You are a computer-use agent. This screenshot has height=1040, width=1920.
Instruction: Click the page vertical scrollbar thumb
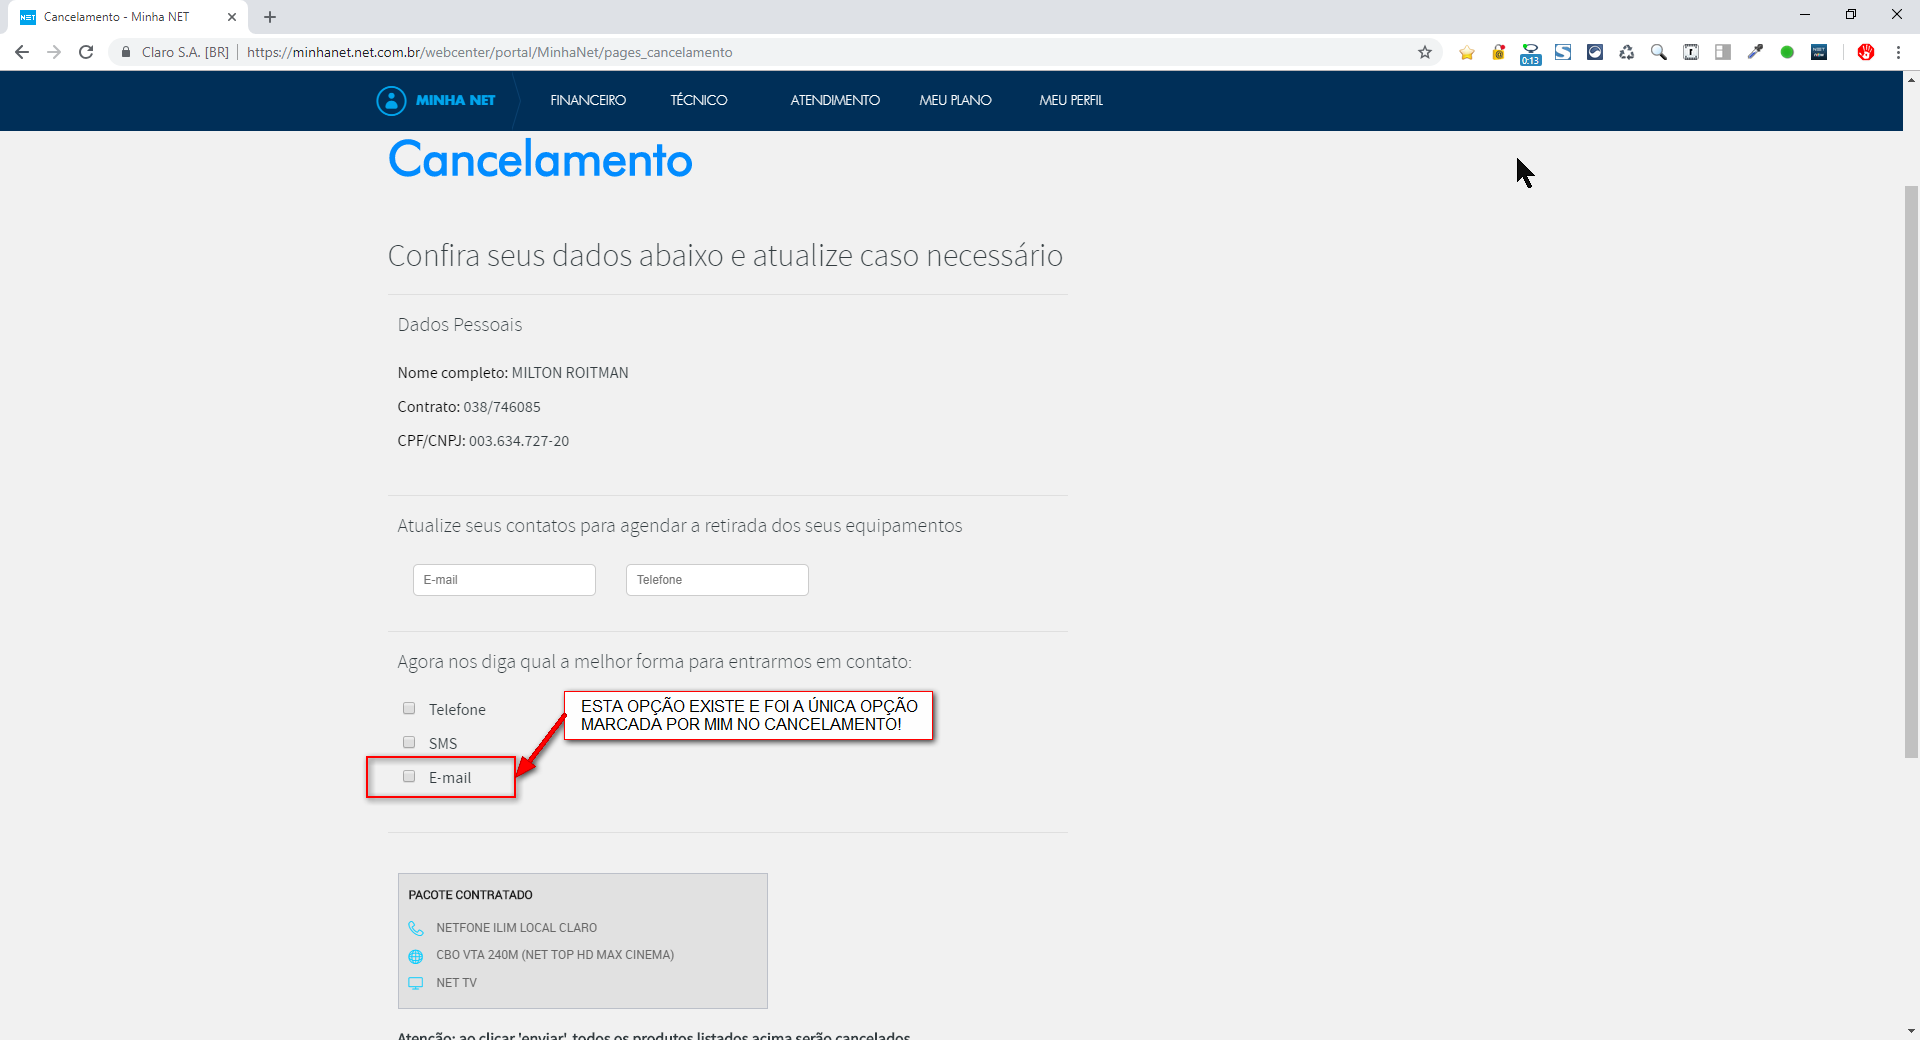1911,470
